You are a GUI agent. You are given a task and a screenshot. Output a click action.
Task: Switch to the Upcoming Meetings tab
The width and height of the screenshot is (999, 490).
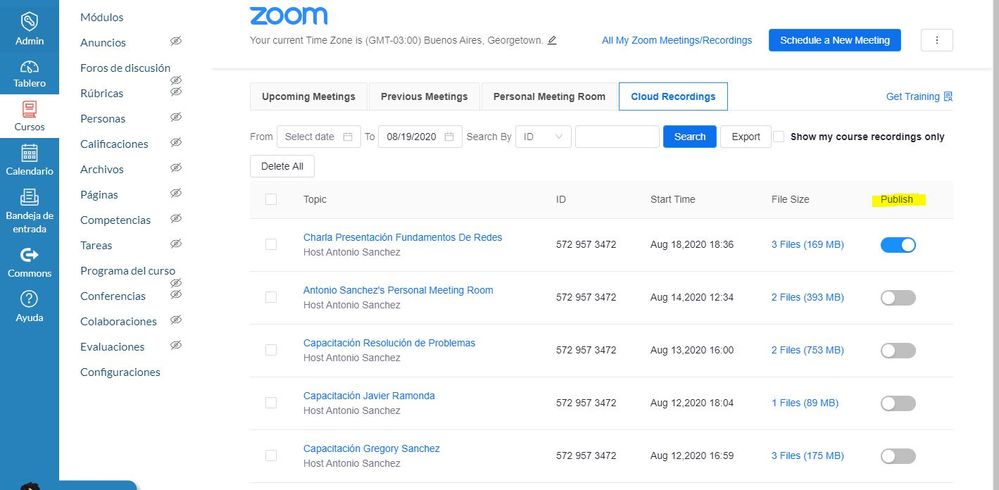tap(308, 97)
